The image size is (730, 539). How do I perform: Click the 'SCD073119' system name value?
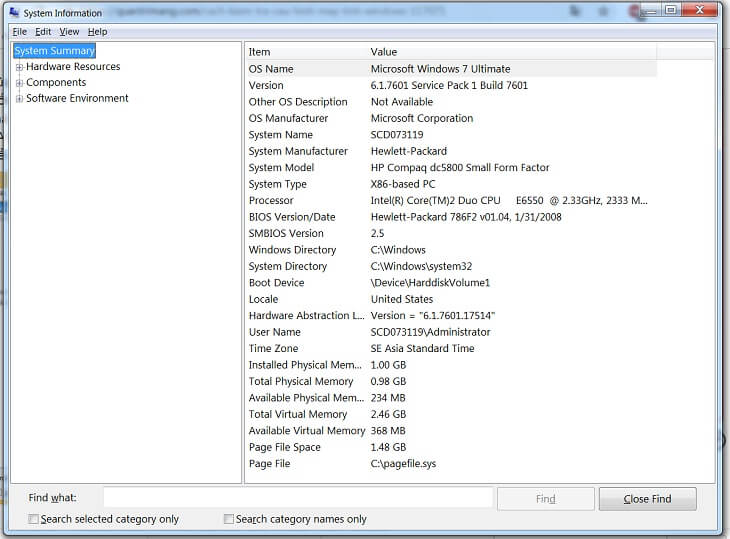tap(397, 135)
